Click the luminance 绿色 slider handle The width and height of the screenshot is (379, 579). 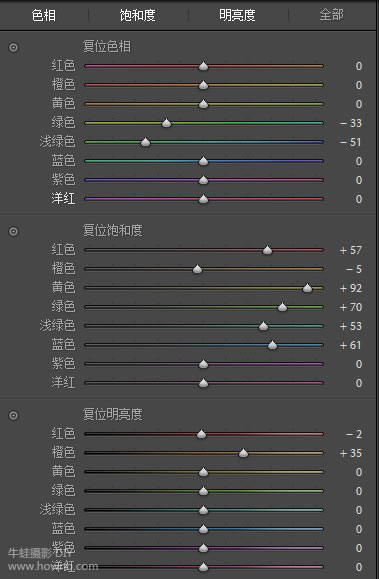[x=204, y=491]
